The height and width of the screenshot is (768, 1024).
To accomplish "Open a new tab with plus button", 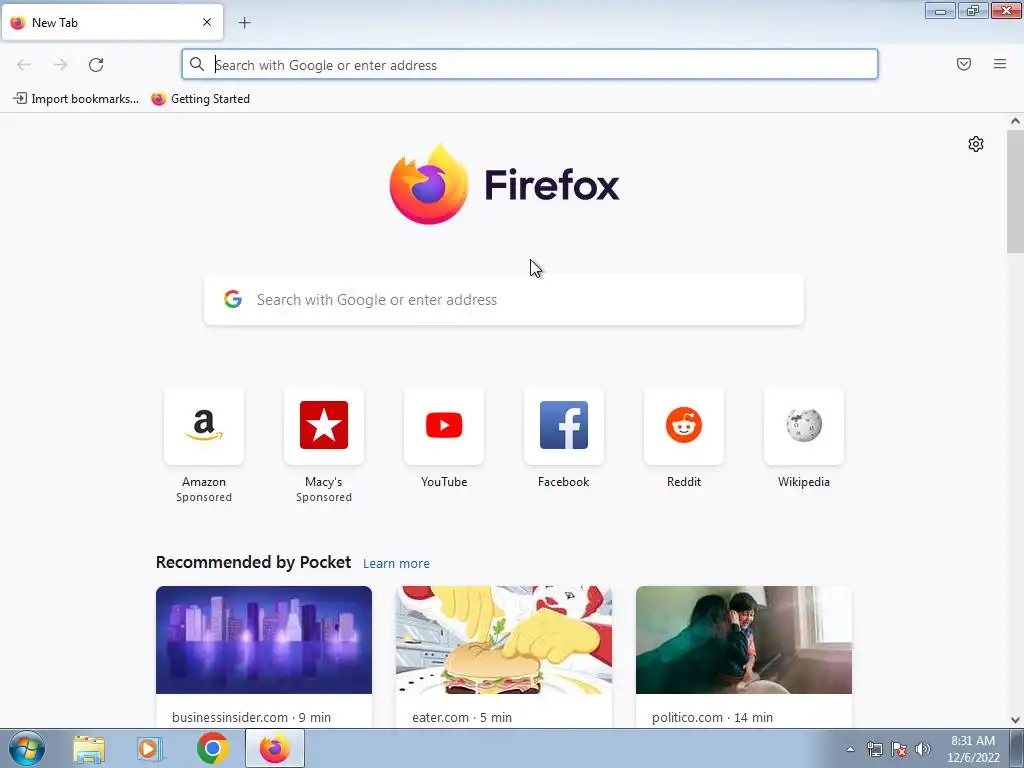I will [x=244, y=23].
